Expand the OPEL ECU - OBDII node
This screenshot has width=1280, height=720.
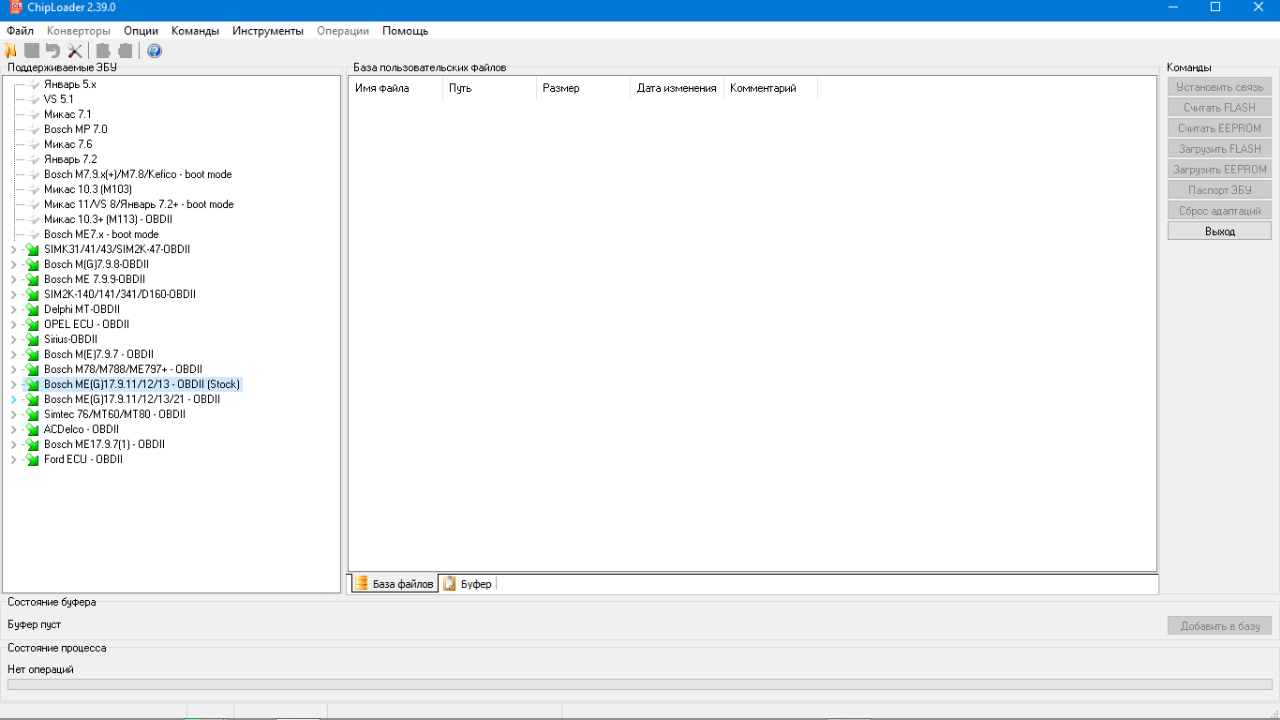point(14,325)
